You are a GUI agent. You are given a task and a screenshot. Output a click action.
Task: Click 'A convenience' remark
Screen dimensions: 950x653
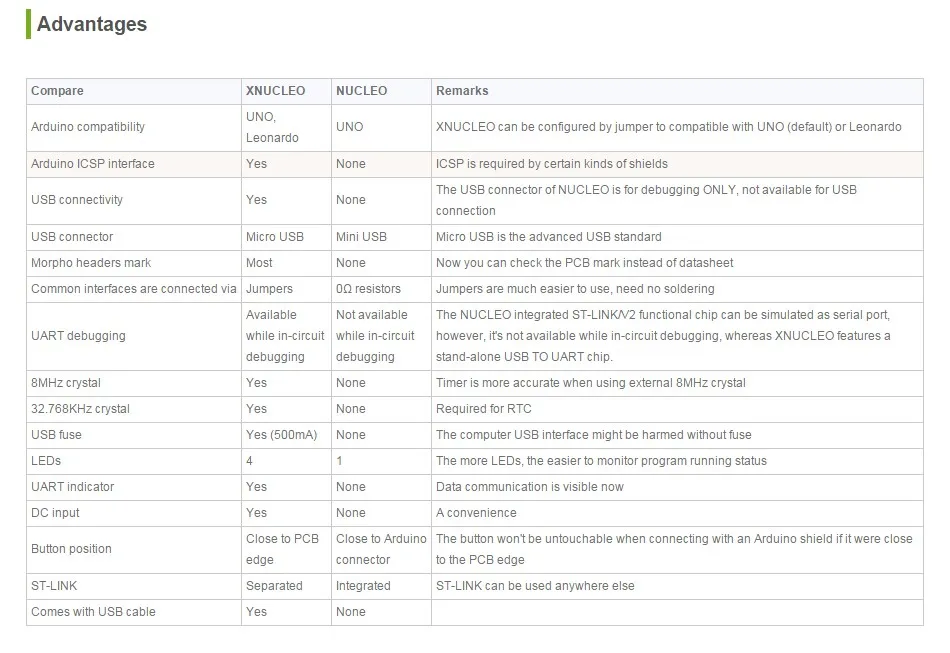476,514
